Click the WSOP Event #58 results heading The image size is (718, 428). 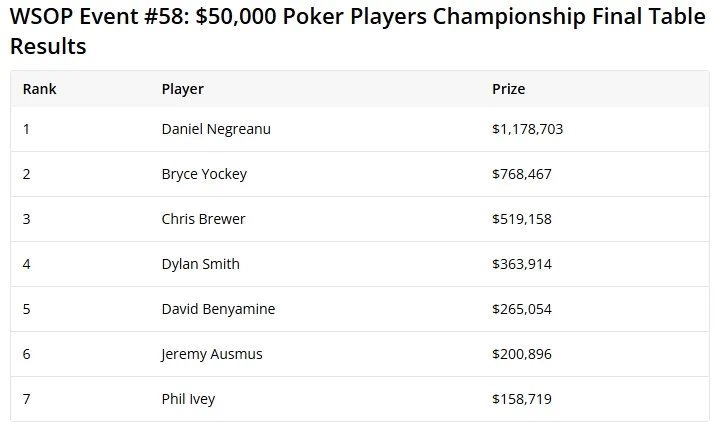pos(358,31)
